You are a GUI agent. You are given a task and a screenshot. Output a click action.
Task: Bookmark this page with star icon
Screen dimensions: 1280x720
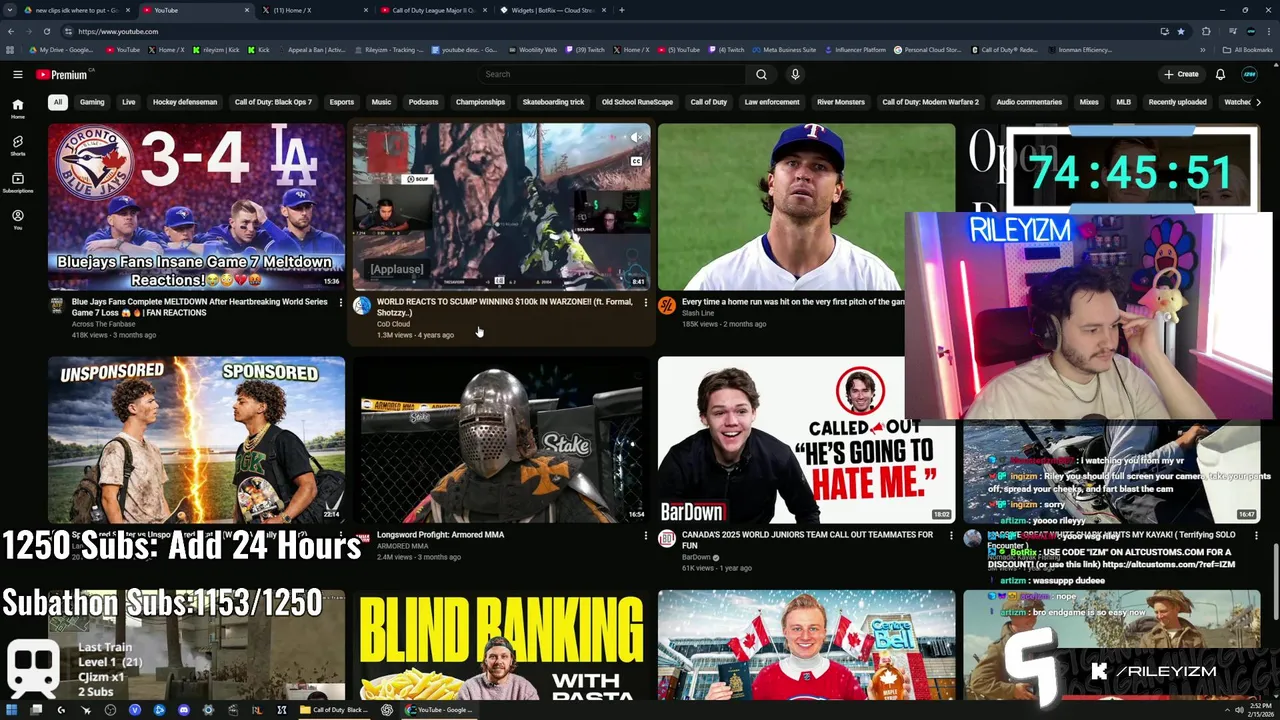point(1181,31)
